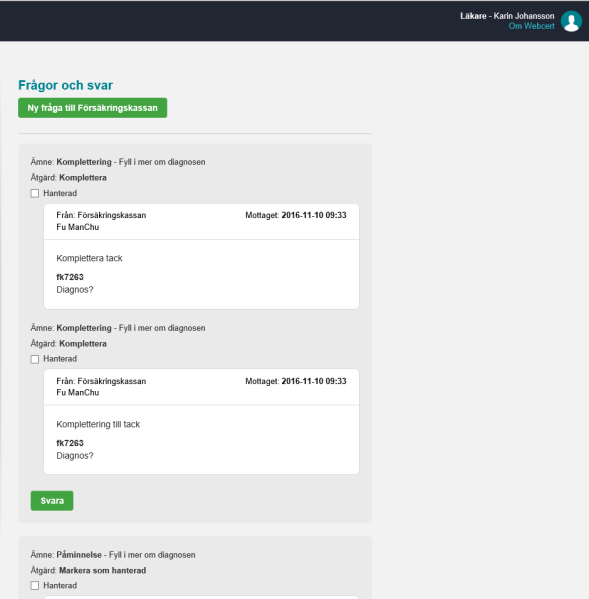The width and height of the screenshot is (589, 599).
Task: Click Mottaget timestamp of Komplettering till tack message
Action: (296, 381)
